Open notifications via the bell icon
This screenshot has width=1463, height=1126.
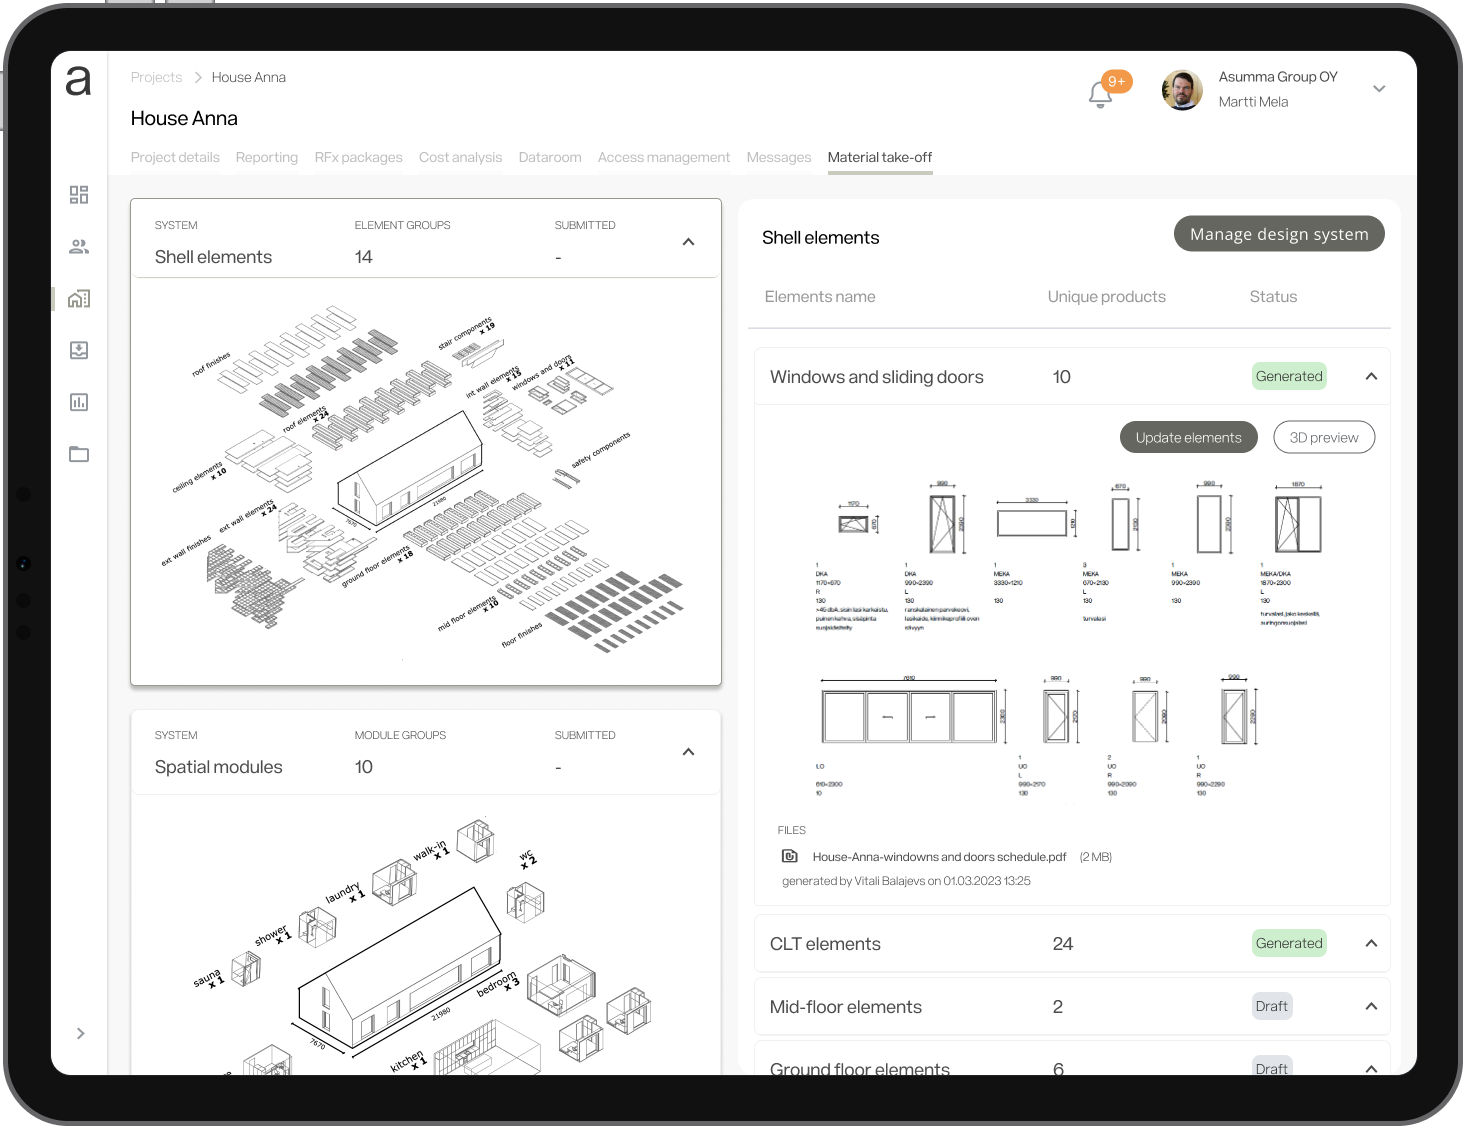(1100, 92)
